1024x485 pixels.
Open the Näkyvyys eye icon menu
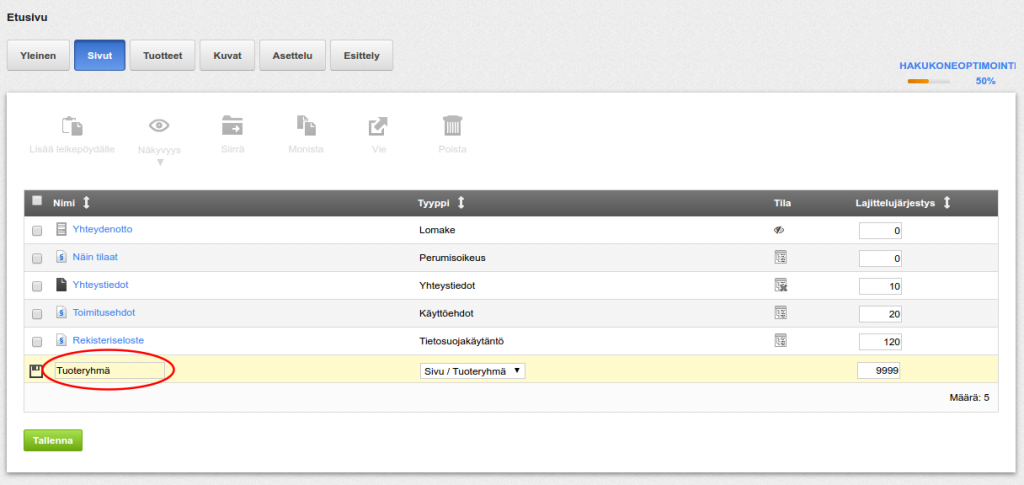click(159, 125)
